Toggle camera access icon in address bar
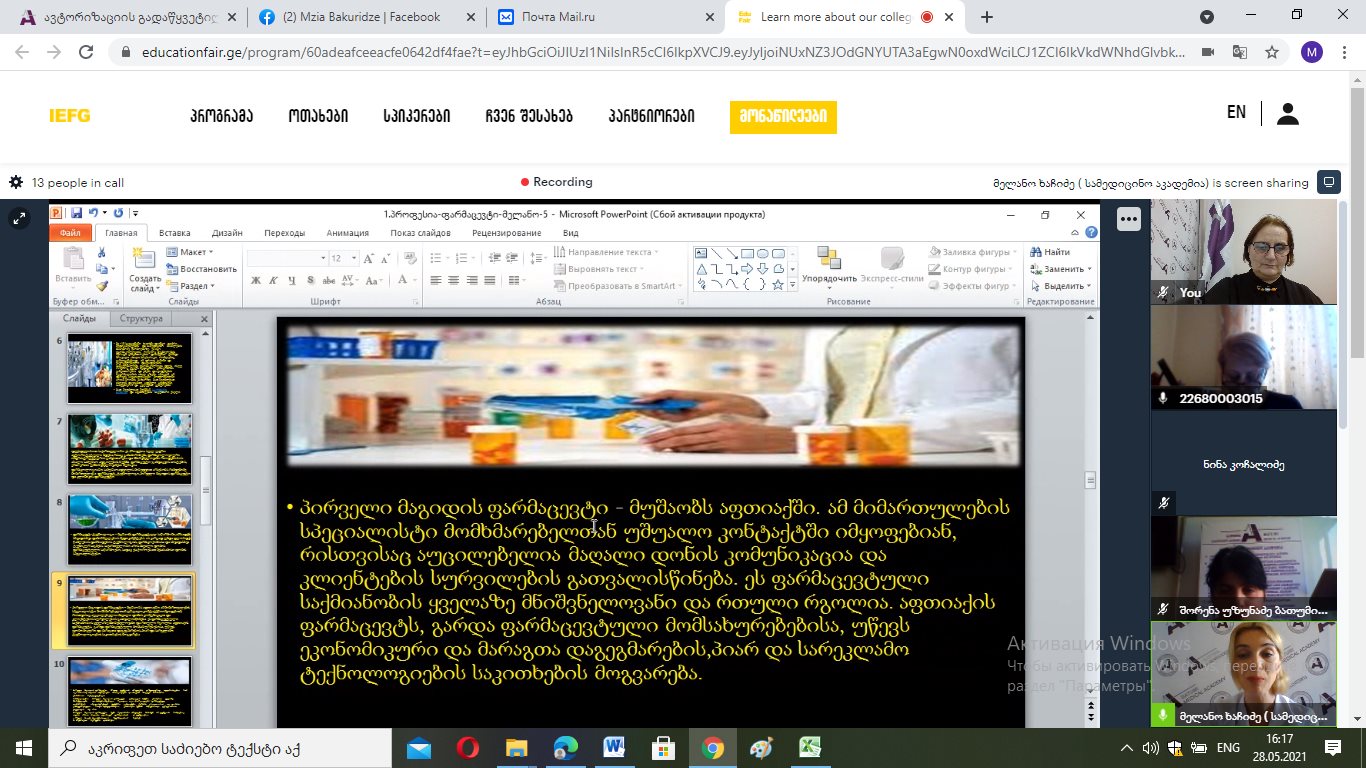Screen dimensions: 1366x768 (x=1208, y=52)
